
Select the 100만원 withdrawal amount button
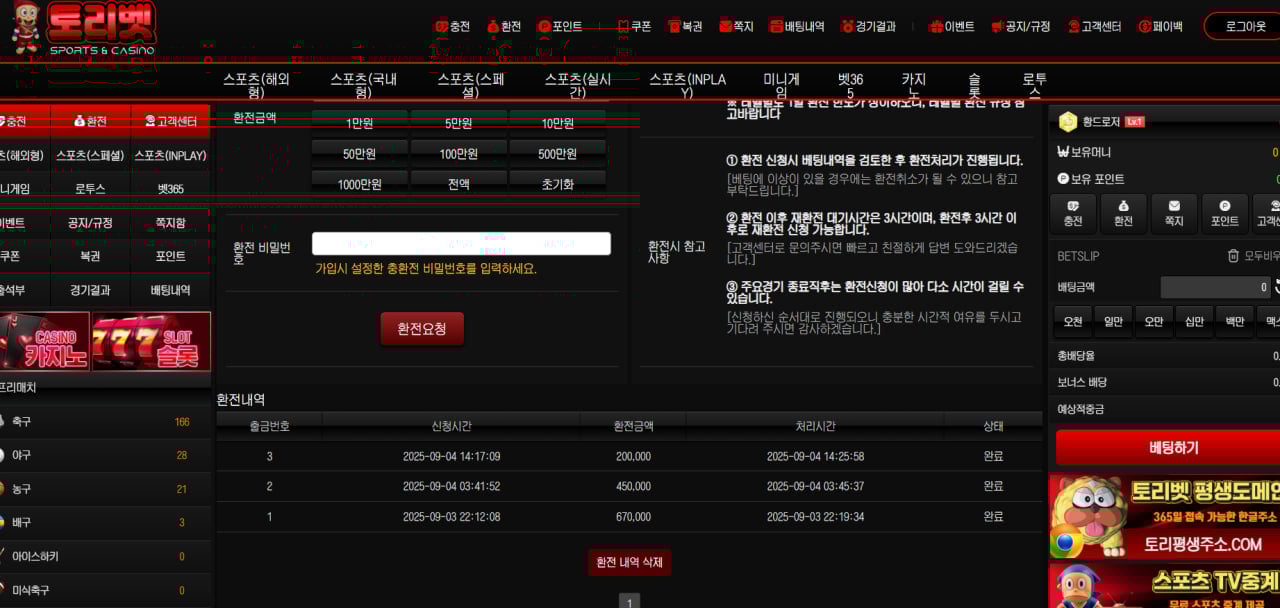(x=458, y=154)
